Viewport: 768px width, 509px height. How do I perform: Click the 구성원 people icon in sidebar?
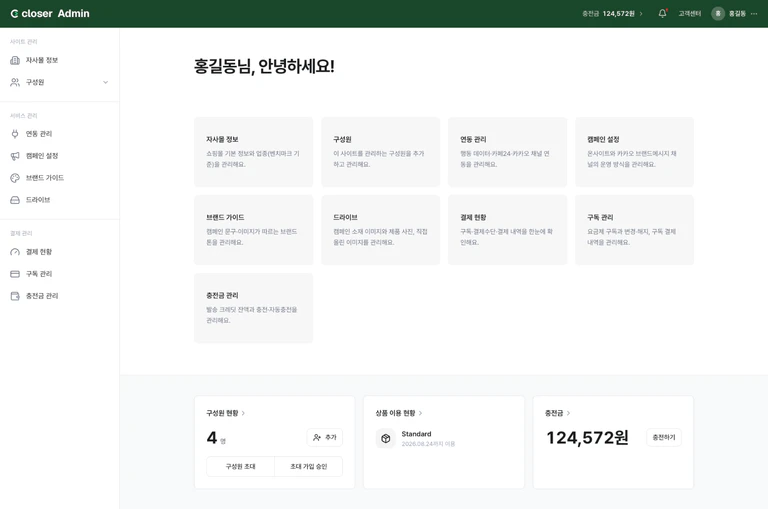click(x=15, y=82)
